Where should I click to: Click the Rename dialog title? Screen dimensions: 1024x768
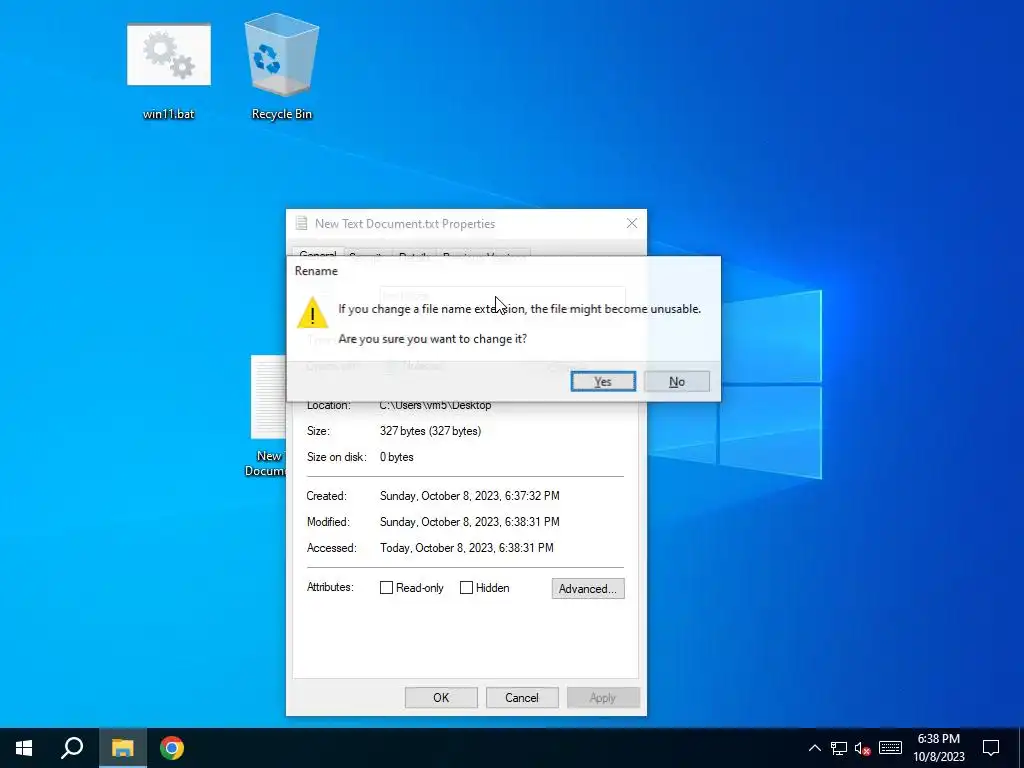coord(316,271)
